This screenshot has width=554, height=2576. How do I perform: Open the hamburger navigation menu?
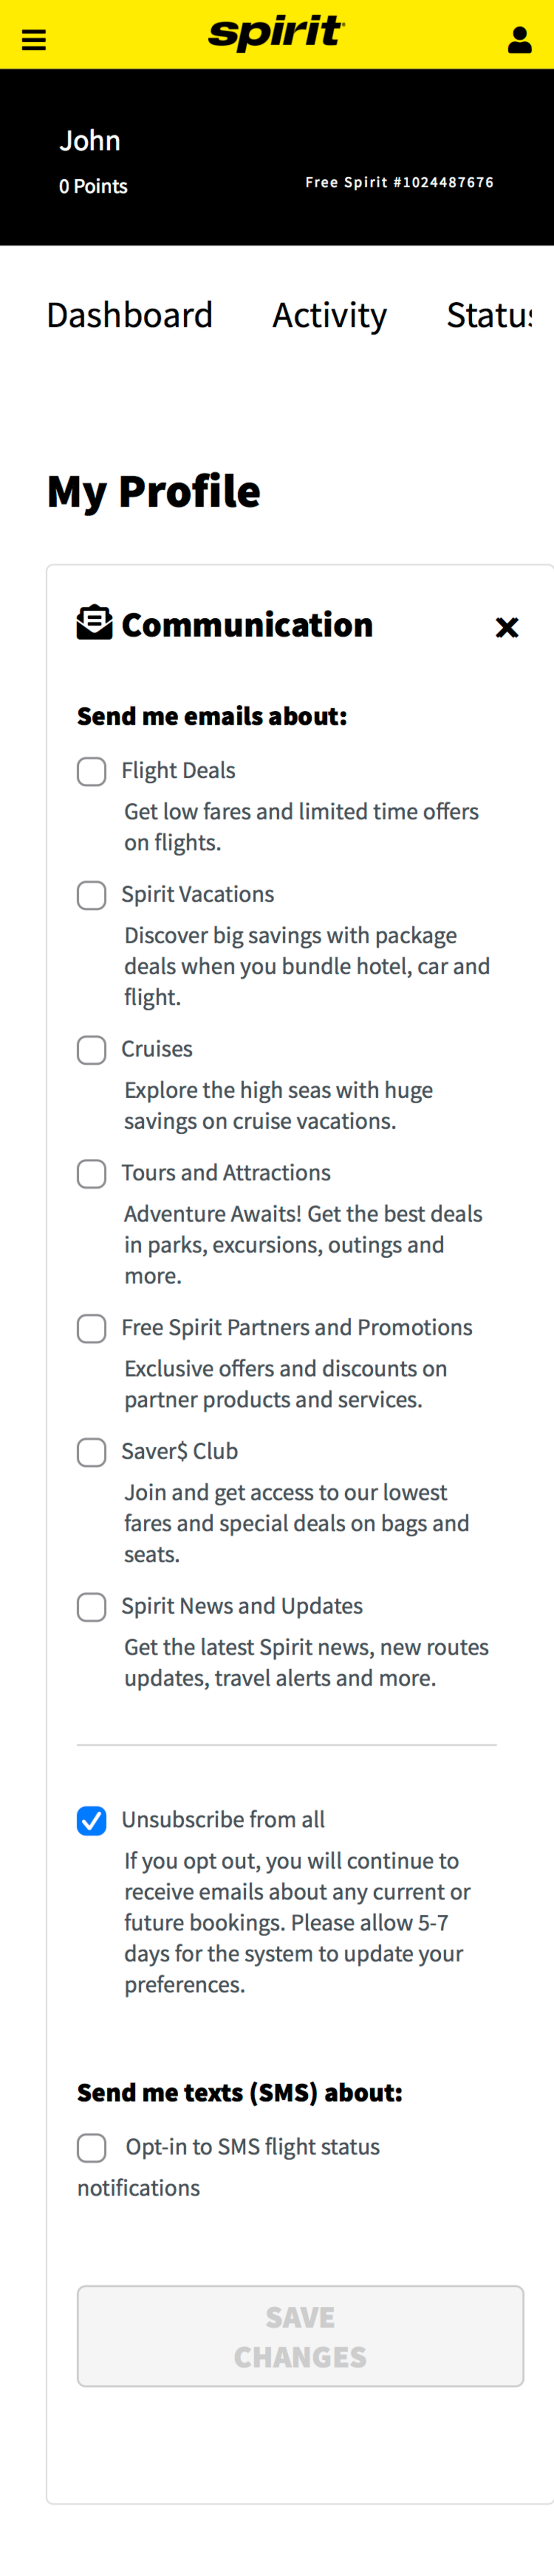coord(34,40)
